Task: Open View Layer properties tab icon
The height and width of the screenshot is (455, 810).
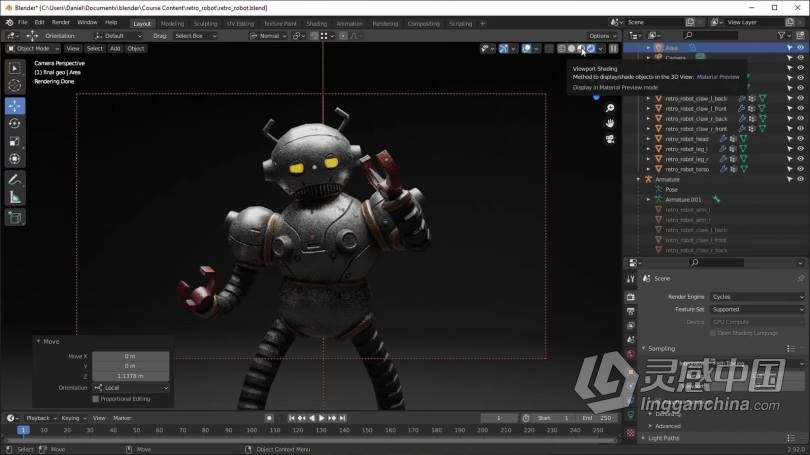Action: pyautogui.click(x=631, y=325)
